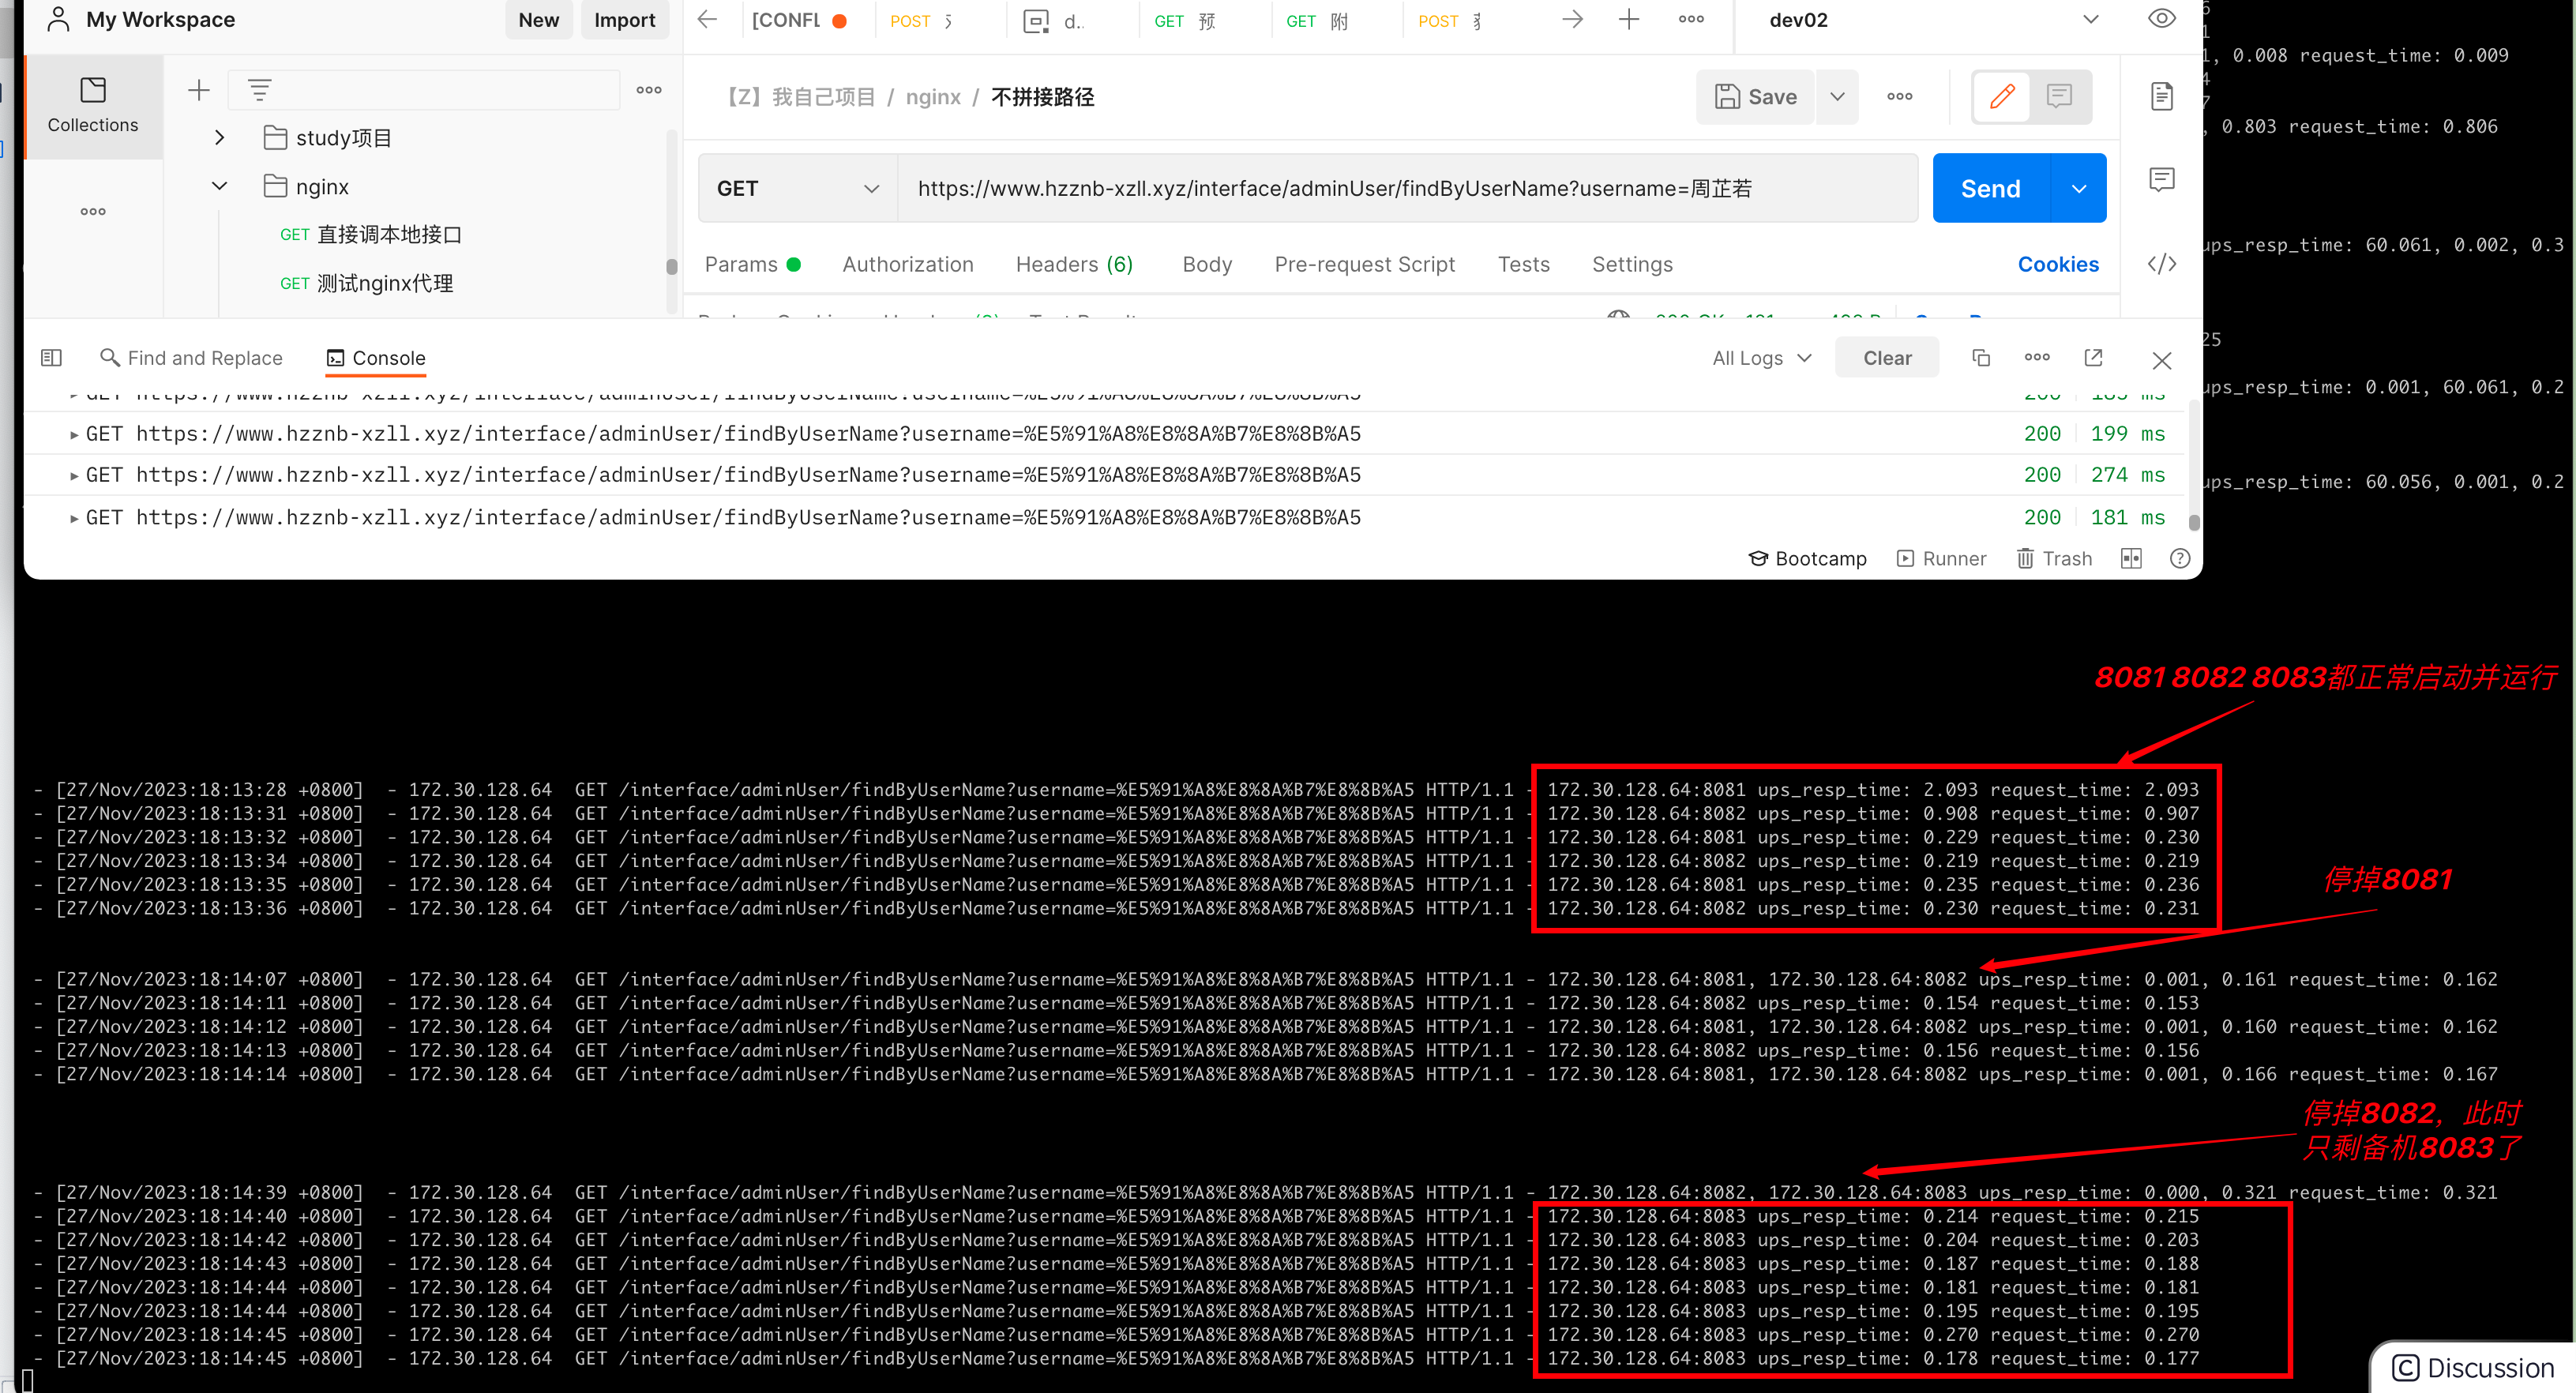Image resolution: width=2576 pixels, height=1393 pixels.
Task: Open documentation icon in right sidebar
Action: pos(2161,96)
